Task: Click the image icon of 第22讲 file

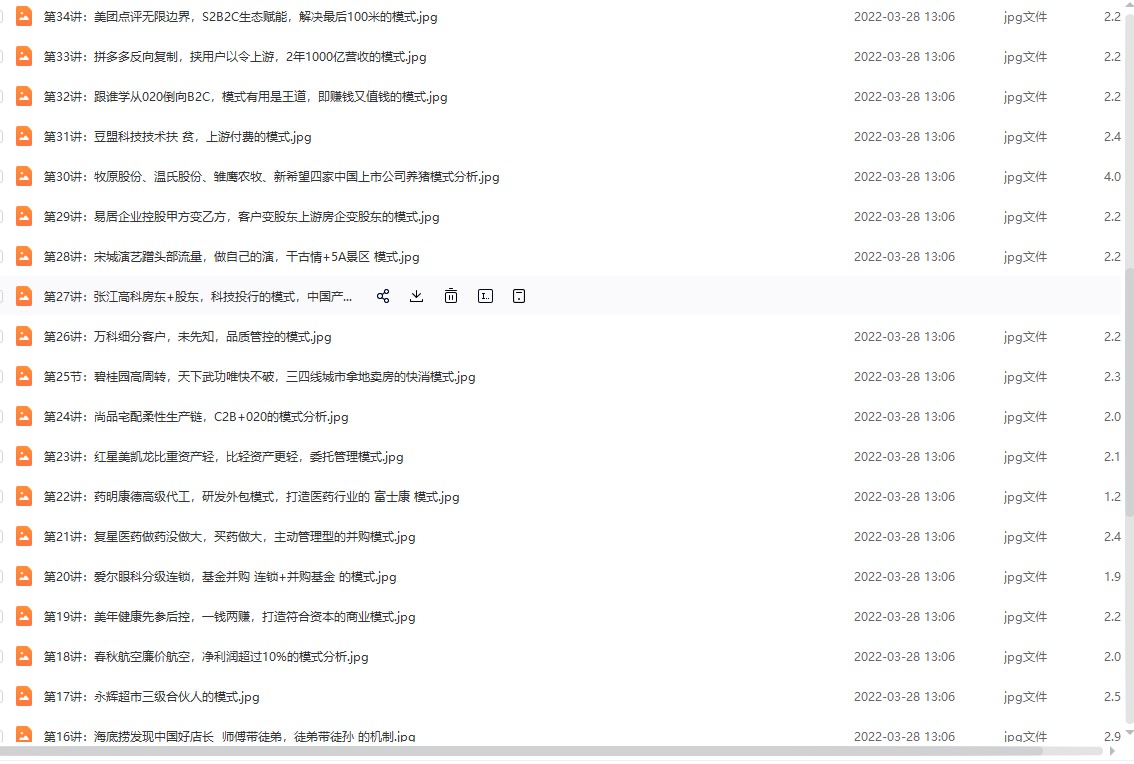Action: 24,496
